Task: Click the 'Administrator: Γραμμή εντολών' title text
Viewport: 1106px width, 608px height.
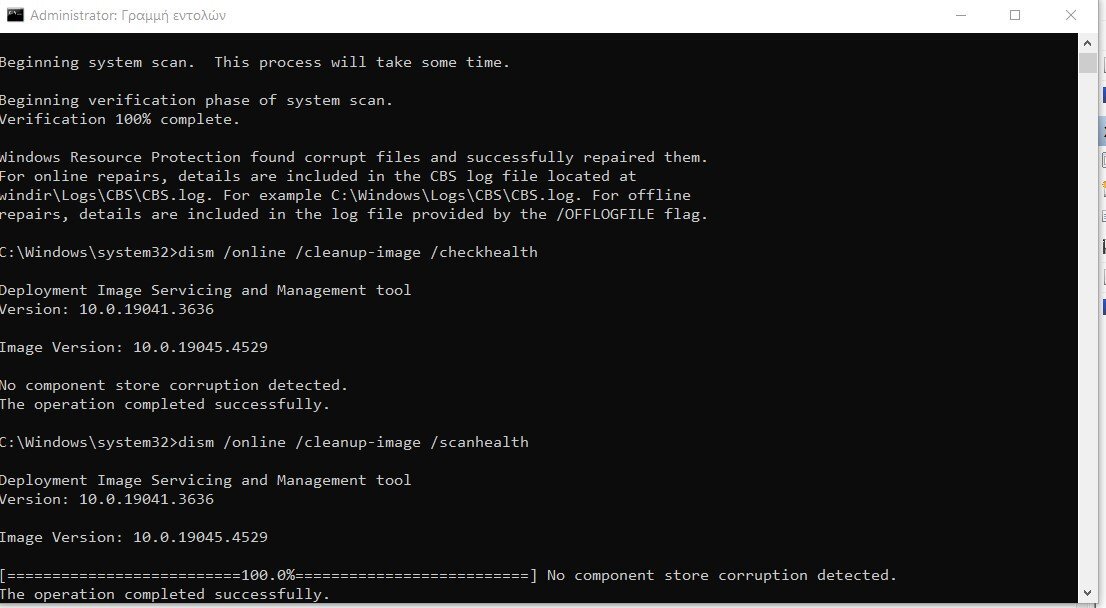Action: (x=128, y=16)
